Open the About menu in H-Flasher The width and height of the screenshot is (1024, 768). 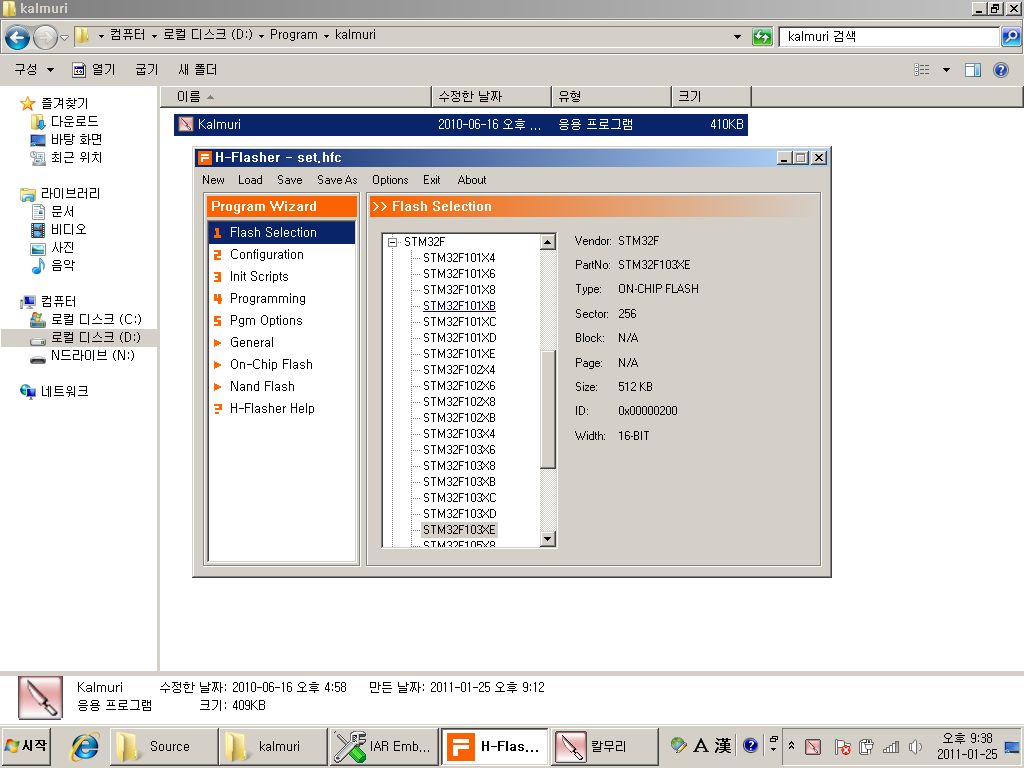(472, 180)
